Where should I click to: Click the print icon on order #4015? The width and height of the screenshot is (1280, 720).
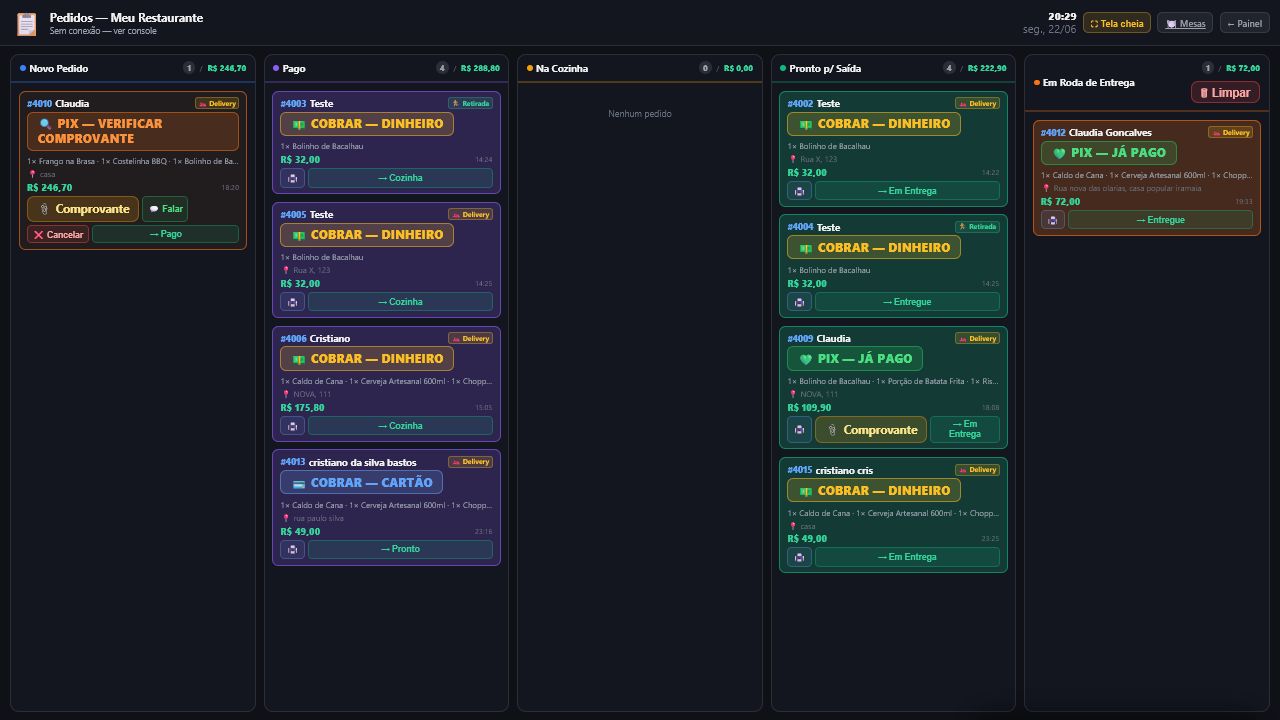(799, 557)
